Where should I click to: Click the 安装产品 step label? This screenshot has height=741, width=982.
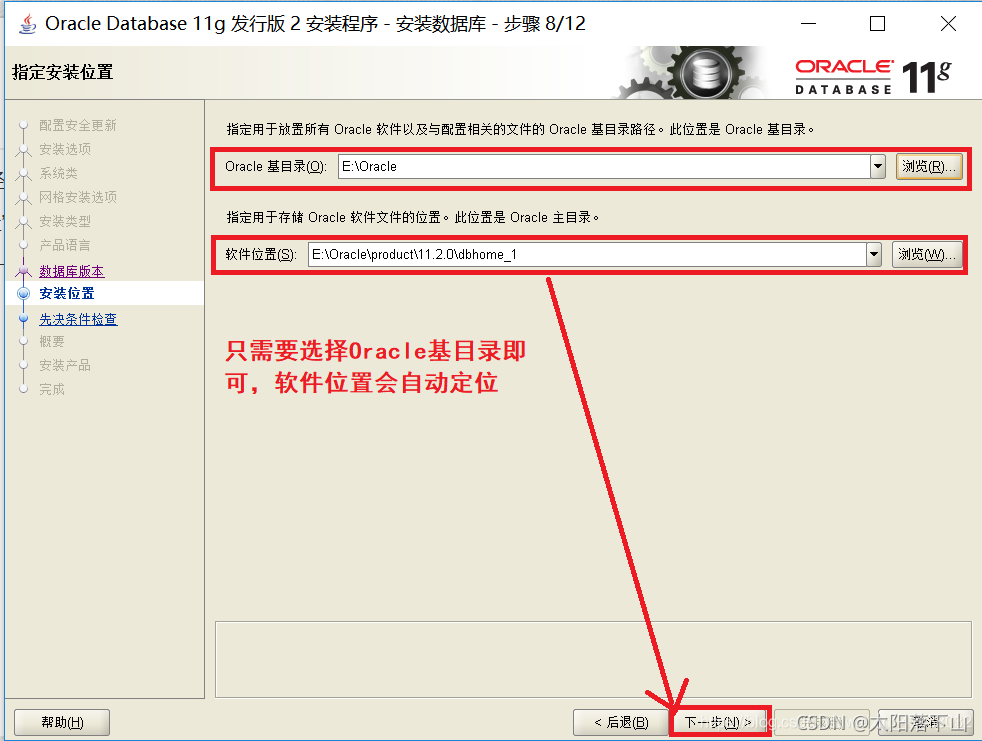pyautogui.click(x=65, y=365)
